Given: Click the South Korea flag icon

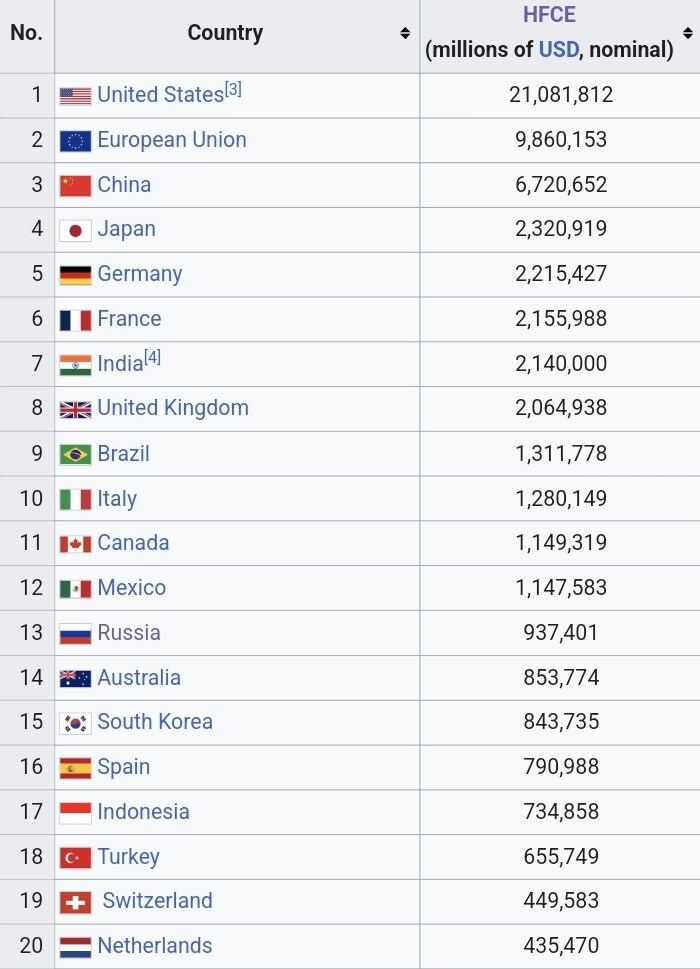Looking at the screenshot, I should click(x=75, y=723).
